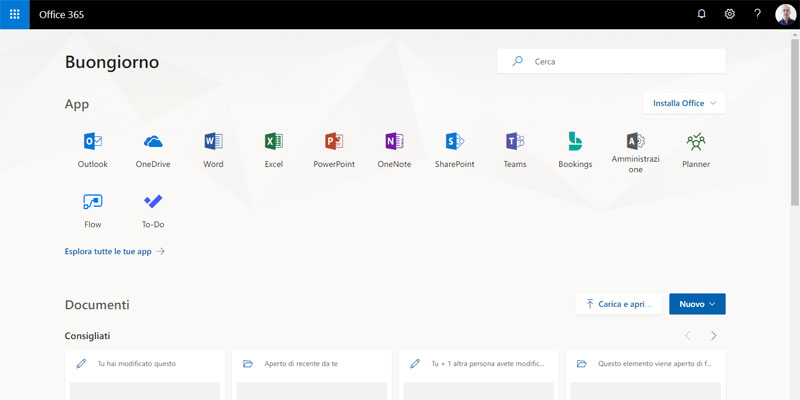Open the Outlook app
The width and height of the screenshot is (800, 400).
93,150
